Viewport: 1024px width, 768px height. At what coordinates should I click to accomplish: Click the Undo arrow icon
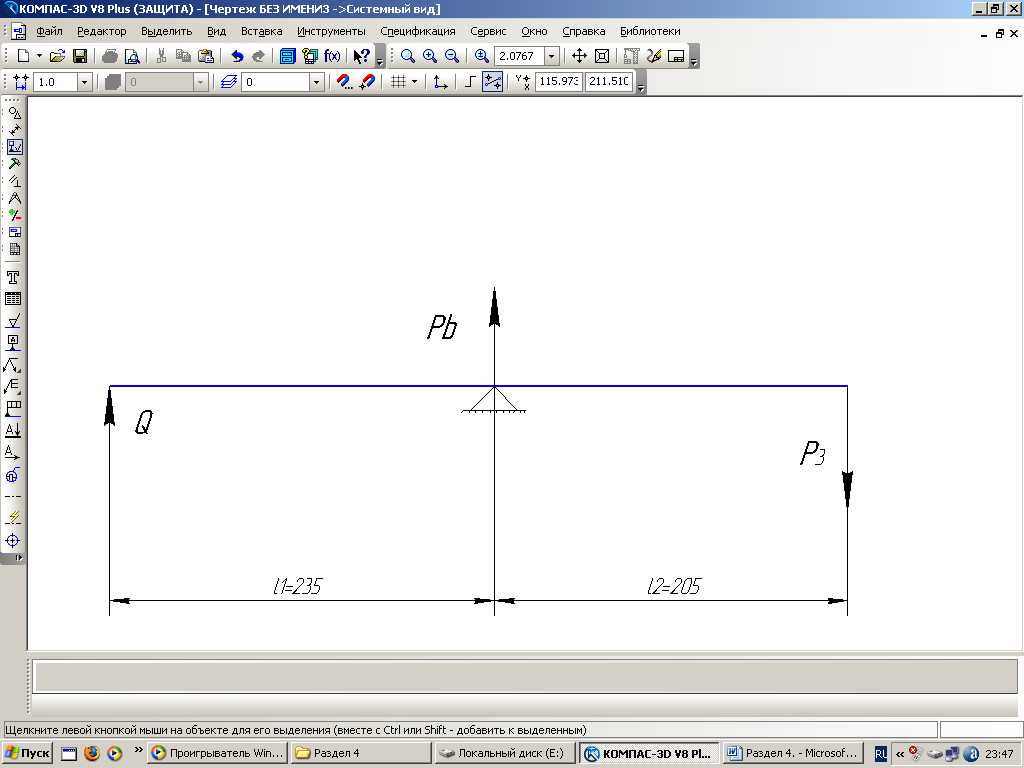[x=237, y=56]
